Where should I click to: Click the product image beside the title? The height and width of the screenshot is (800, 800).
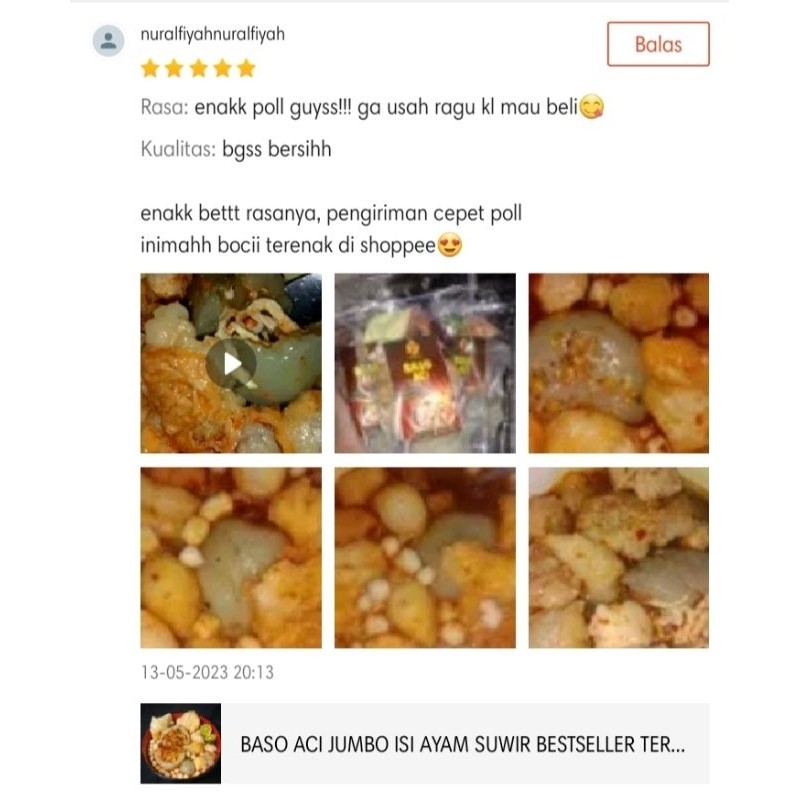point(181,743)
